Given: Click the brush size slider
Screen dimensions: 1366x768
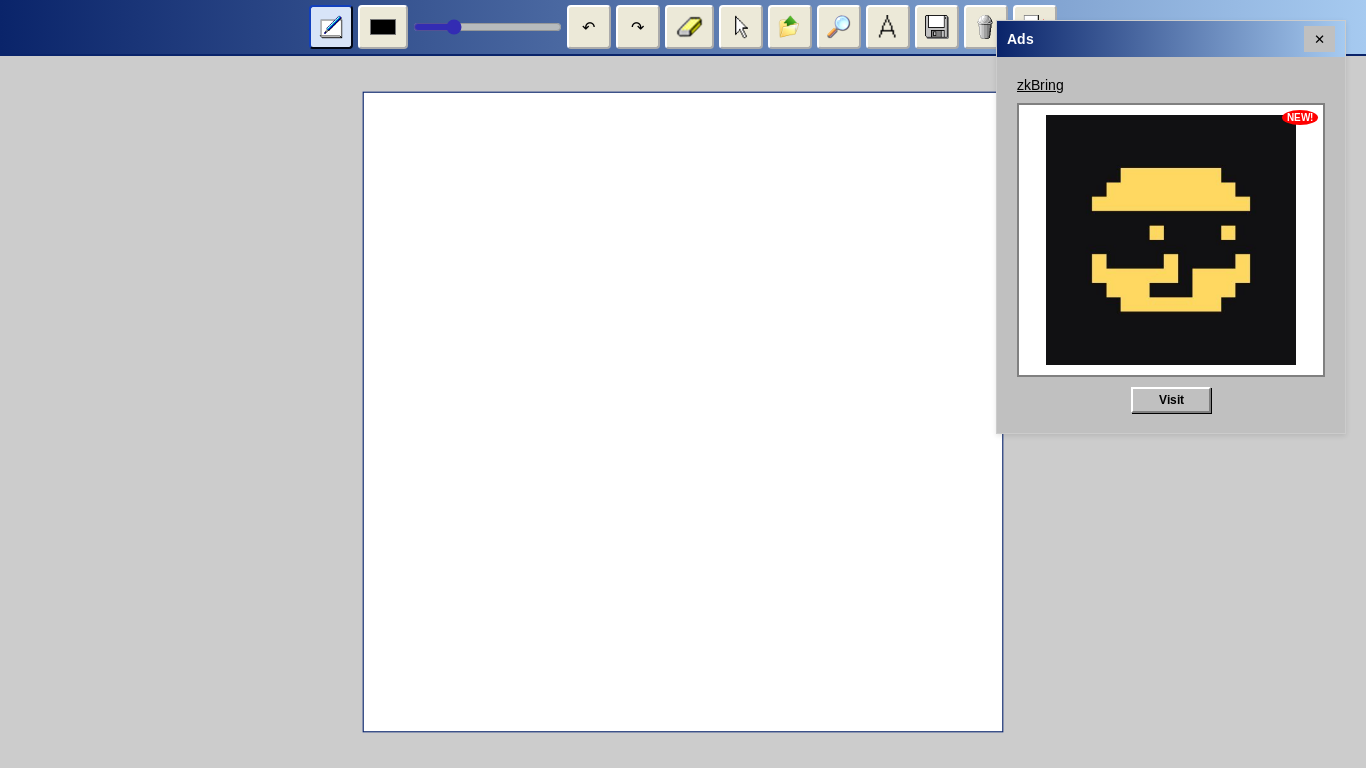Looking at the screenshot, I should pos(488,27).
